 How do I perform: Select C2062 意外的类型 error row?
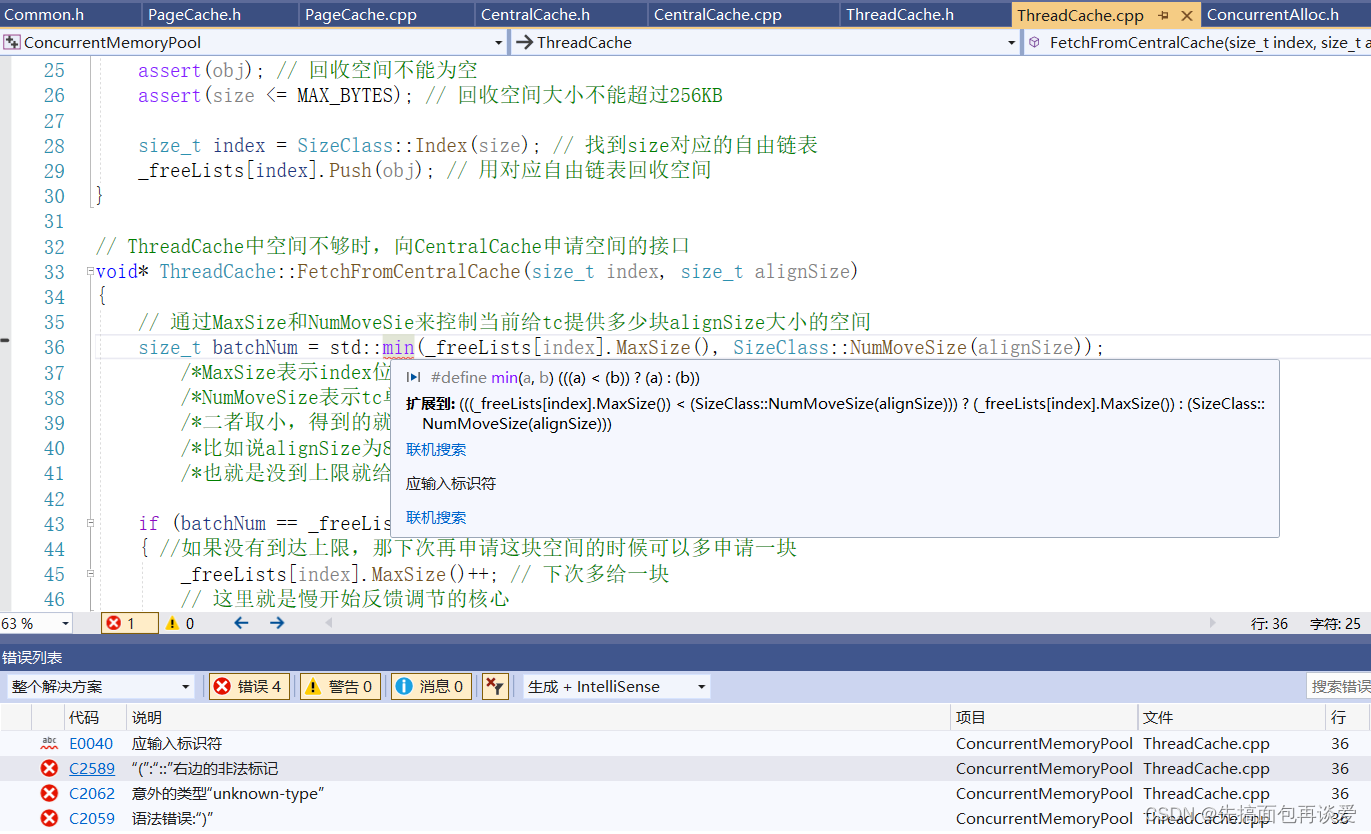[x=685, y=794]
